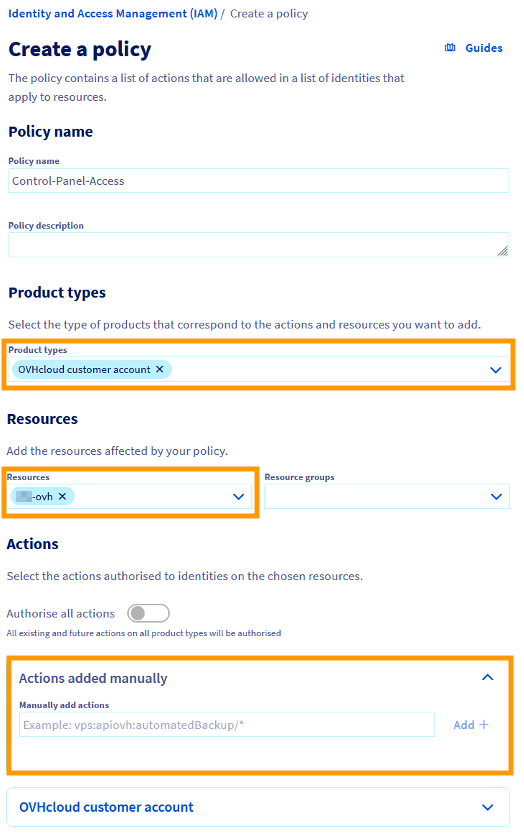Grab the description textarea resize handle
This screenshot has height=837, width=524.
[503, 251]
